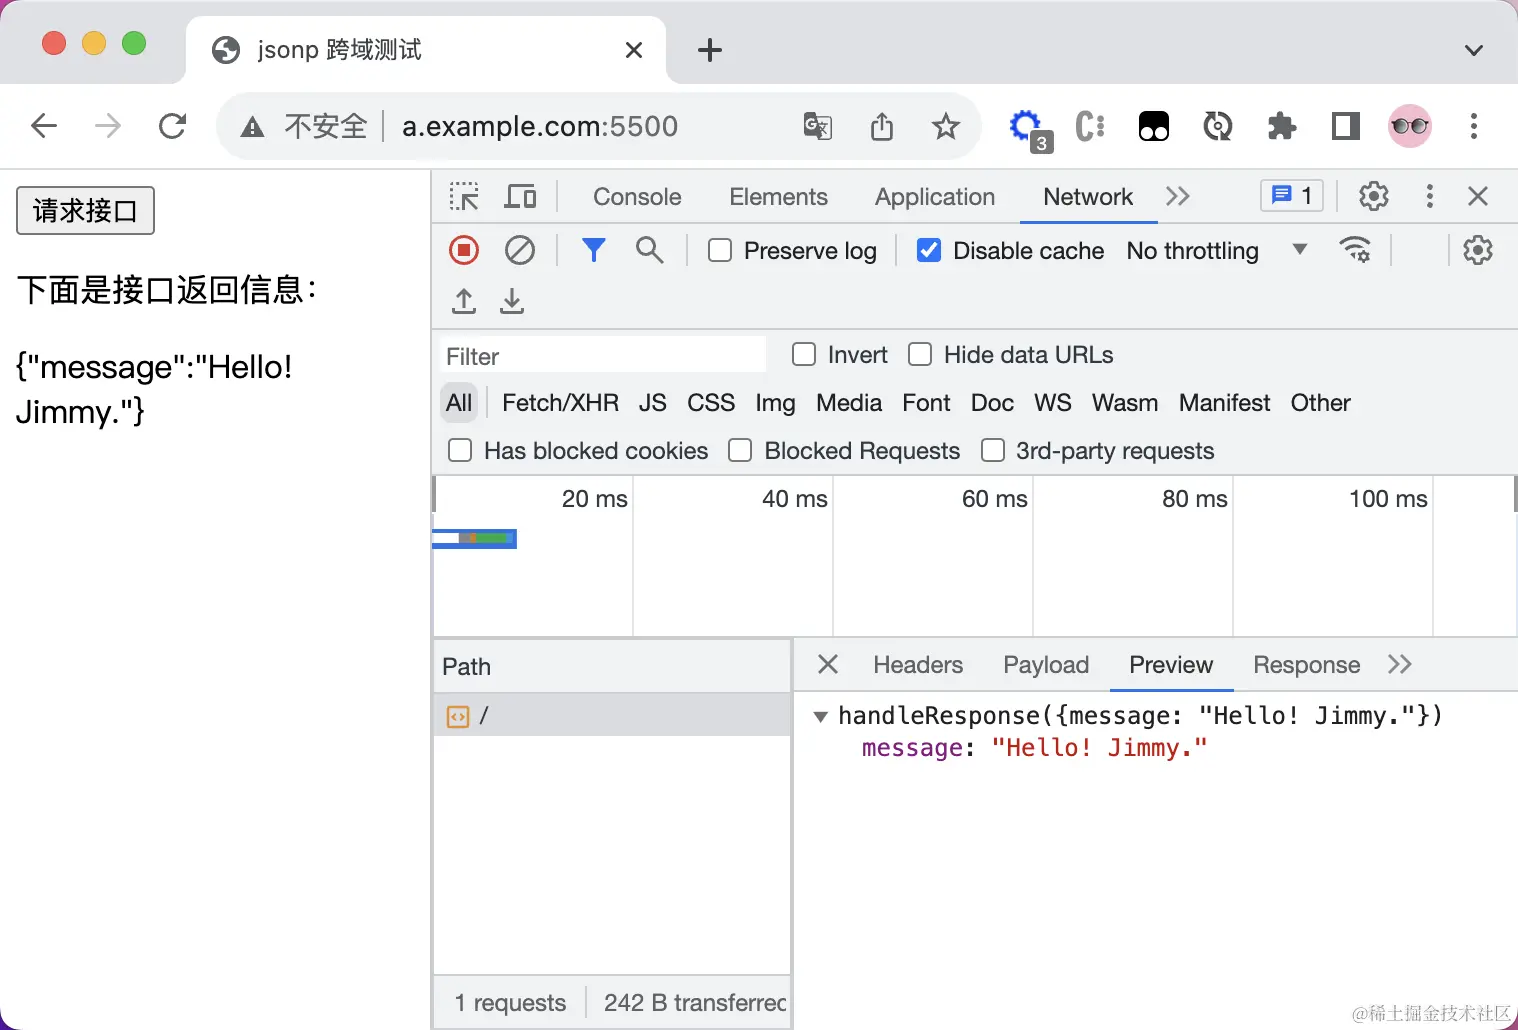Select the All filter type
Viewport: 1518px width, 1030px height.
click(459, 402)
